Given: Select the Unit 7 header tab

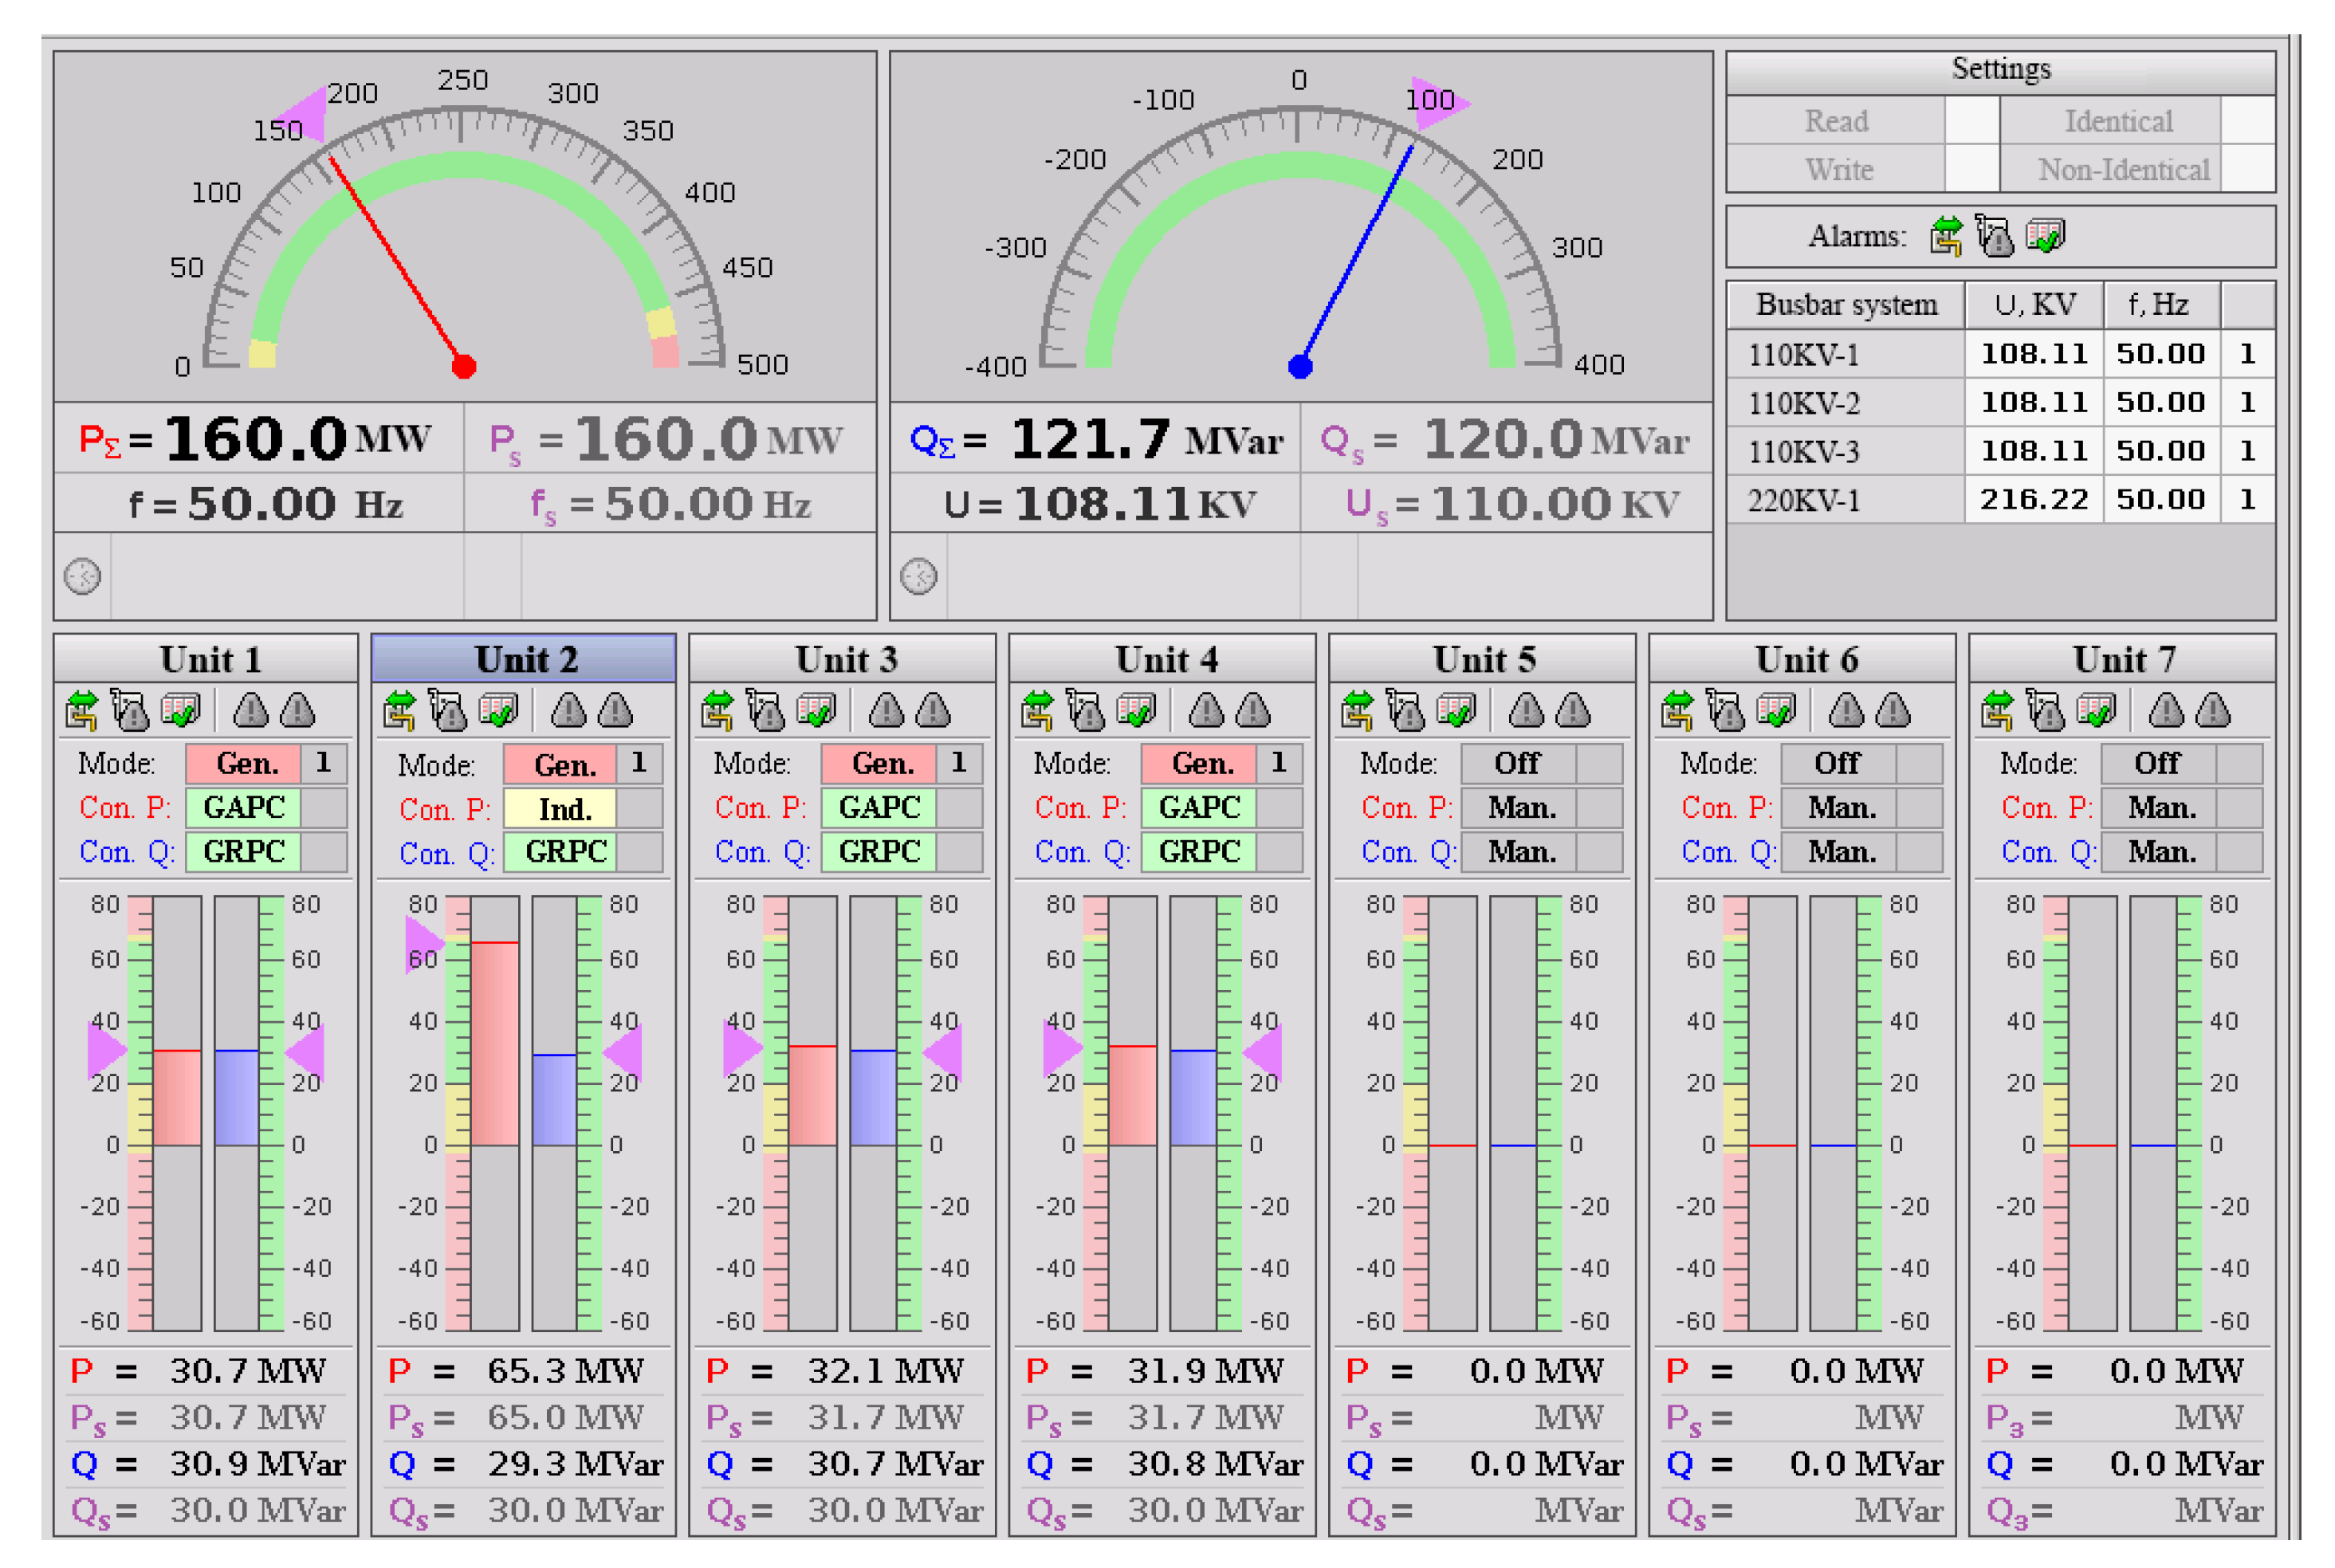Looking at the screenshot, I should 2121,659.
